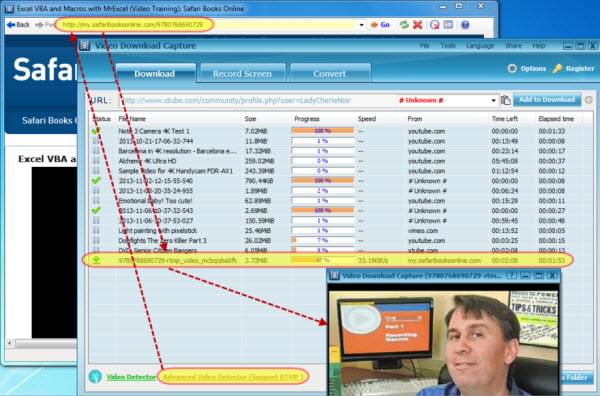Click the Video Download Capture title bar icon
Image resolution: width=600 pixels, height=396 pixels.
85,46
